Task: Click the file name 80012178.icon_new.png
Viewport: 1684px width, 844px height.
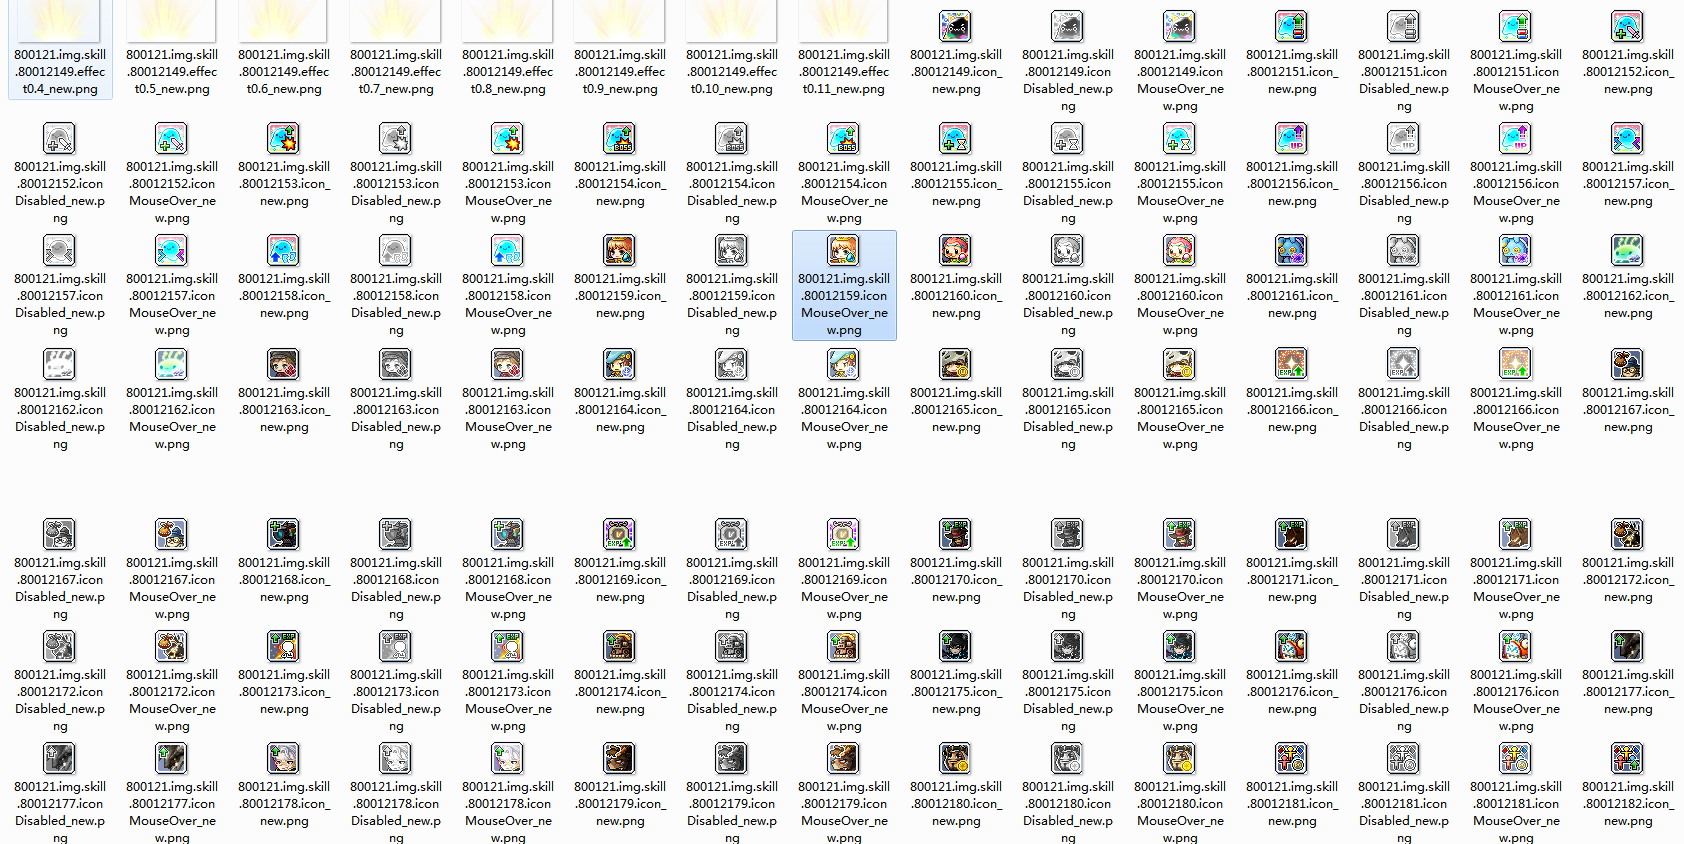Action: [x=284, y=804]
